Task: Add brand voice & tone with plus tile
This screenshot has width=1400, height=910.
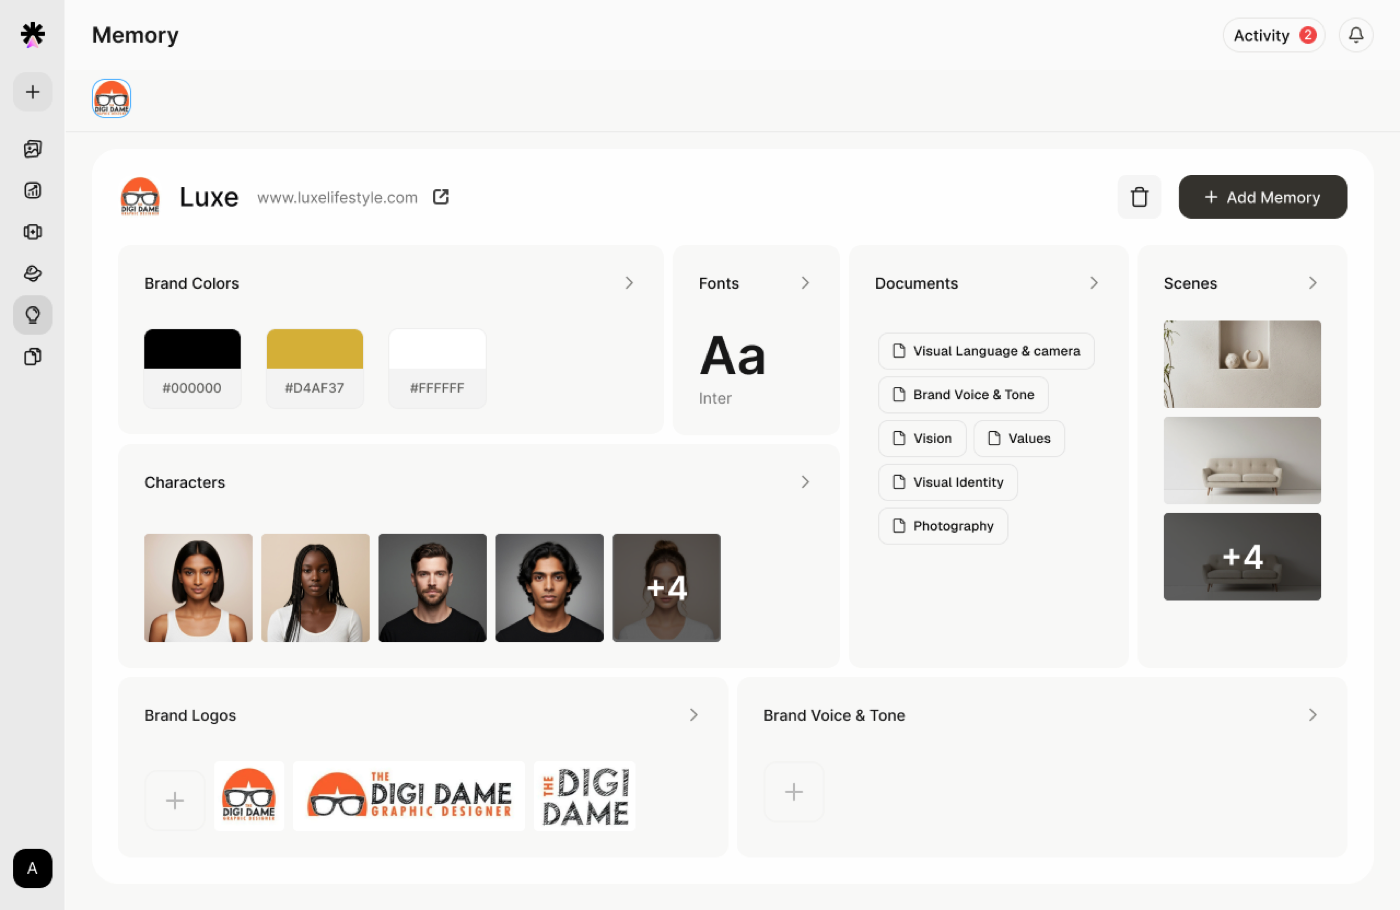Action: point(794,792)
